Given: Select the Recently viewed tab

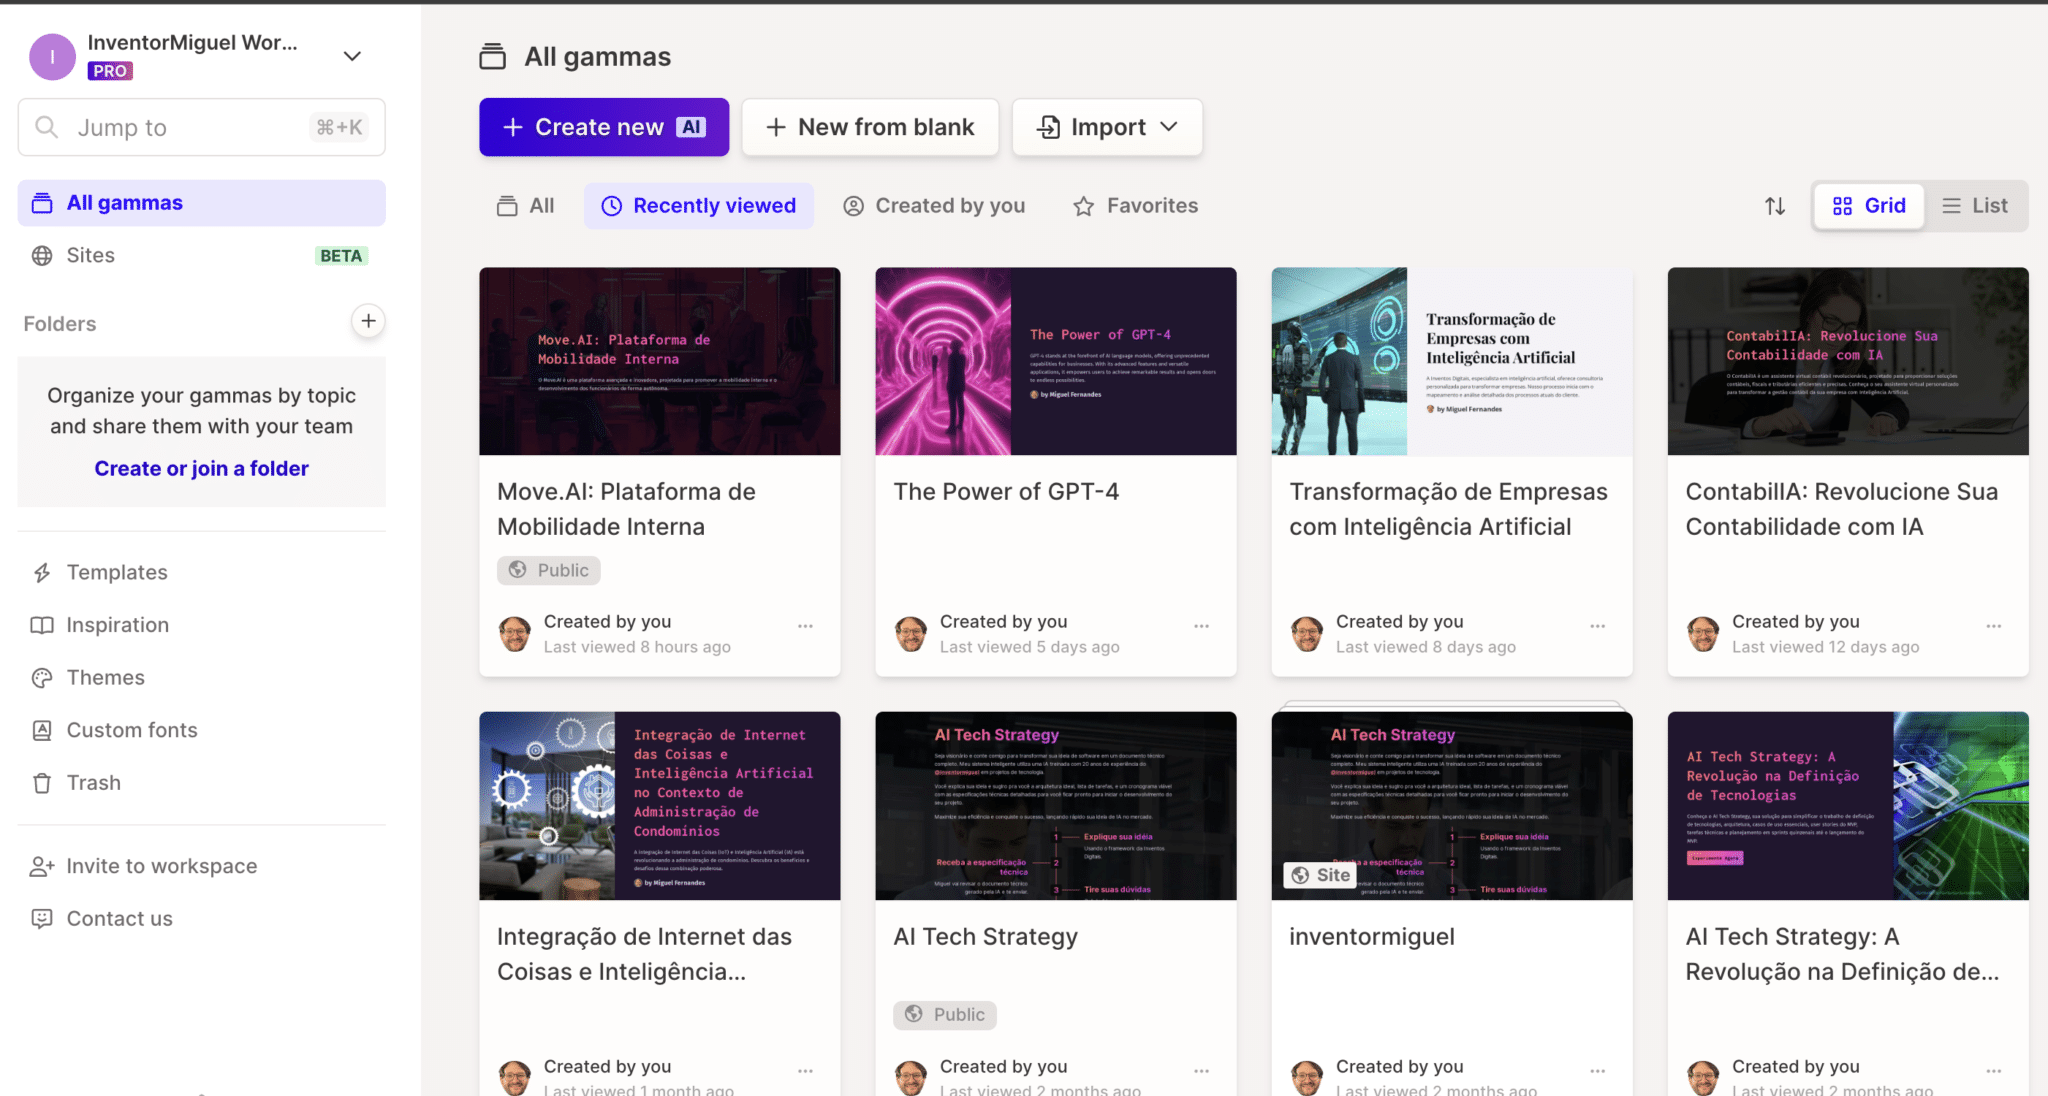Looking at the screenshot, I should pos(698,206).
